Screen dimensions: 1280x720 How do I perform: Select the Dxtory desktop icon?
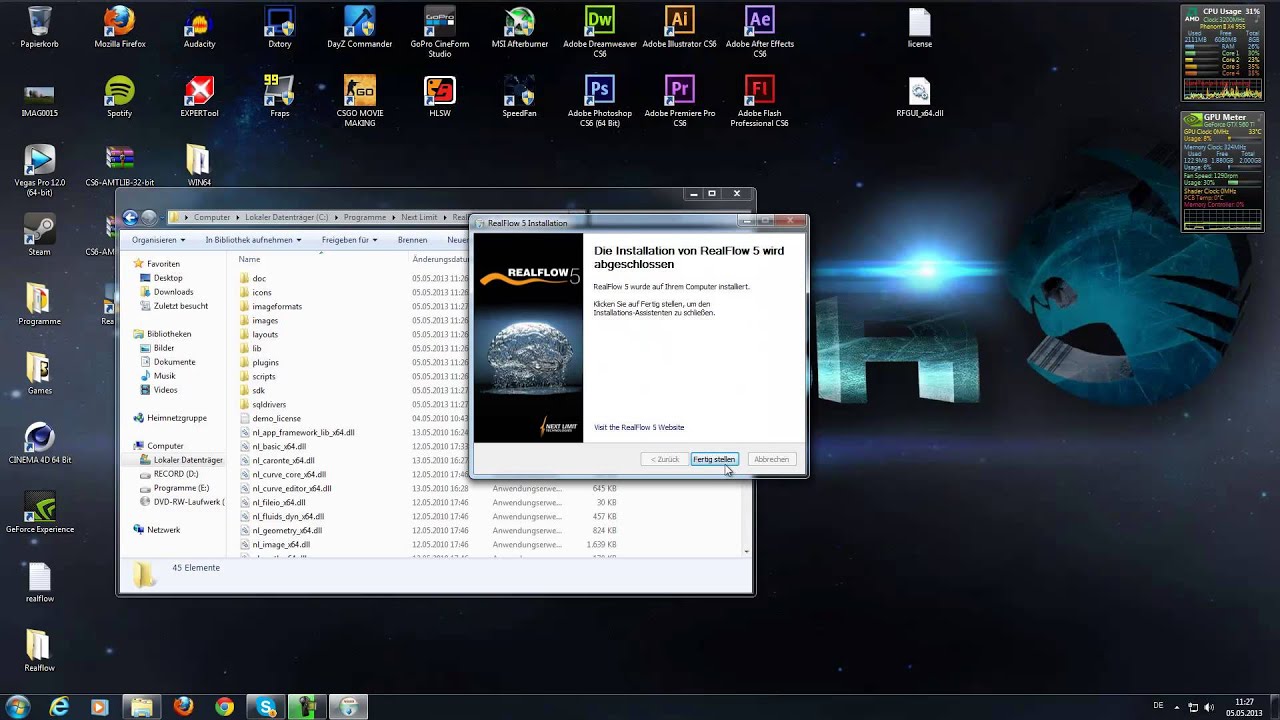[x=280, y=28]
